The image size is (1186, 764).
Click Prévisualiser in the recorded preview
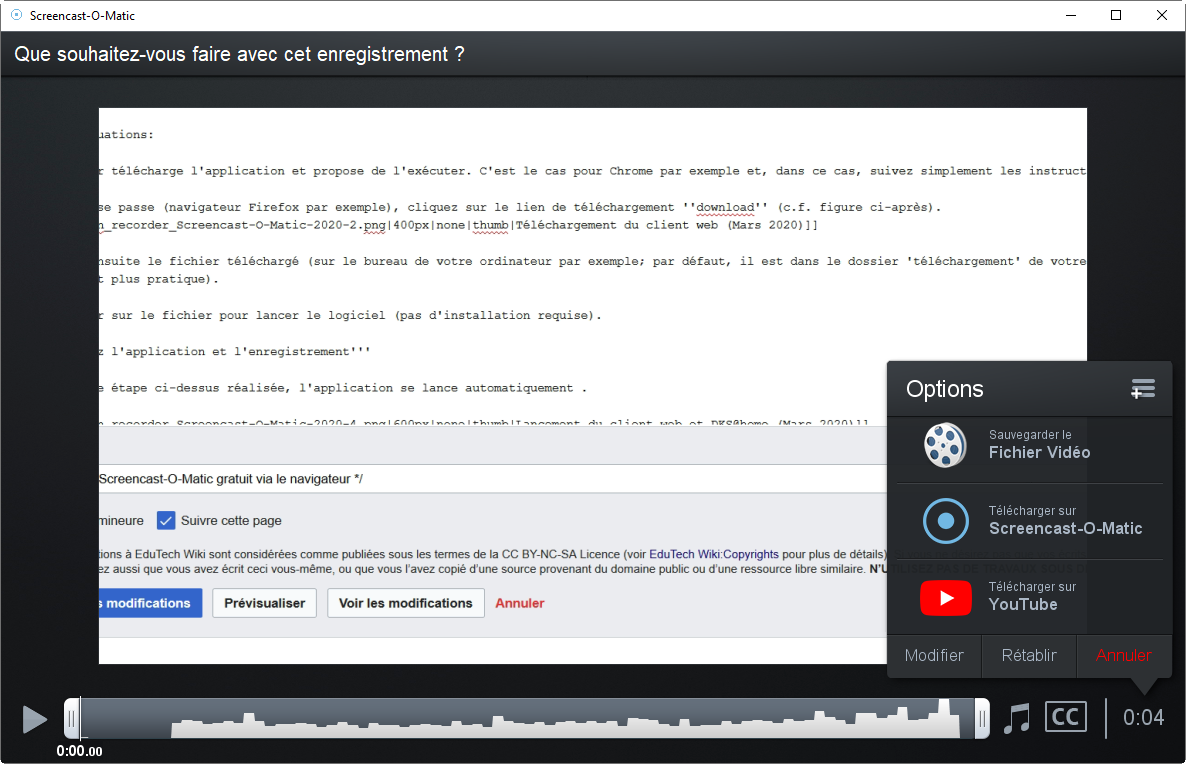[x=265, y=603]
